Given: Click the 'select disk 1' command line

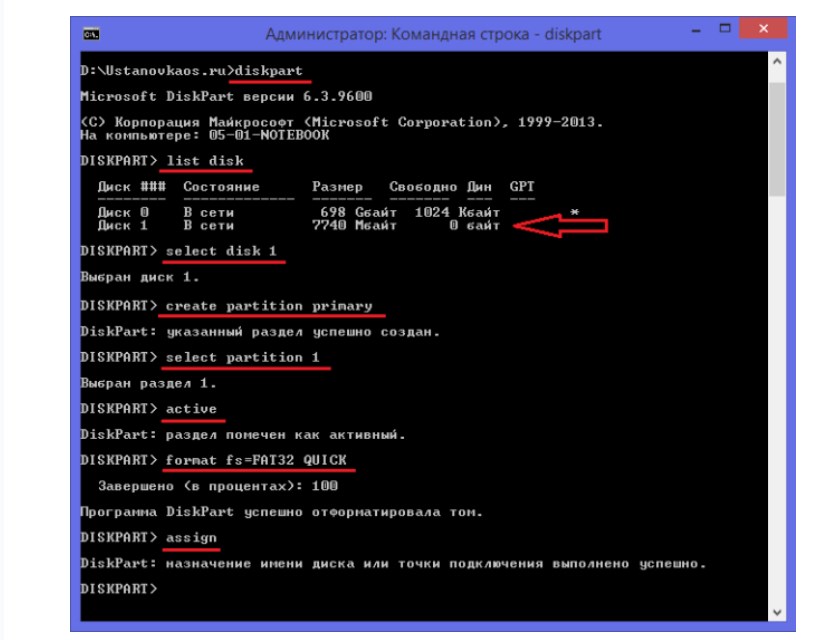Looking at the screenshot, I should tap(222, 251).
